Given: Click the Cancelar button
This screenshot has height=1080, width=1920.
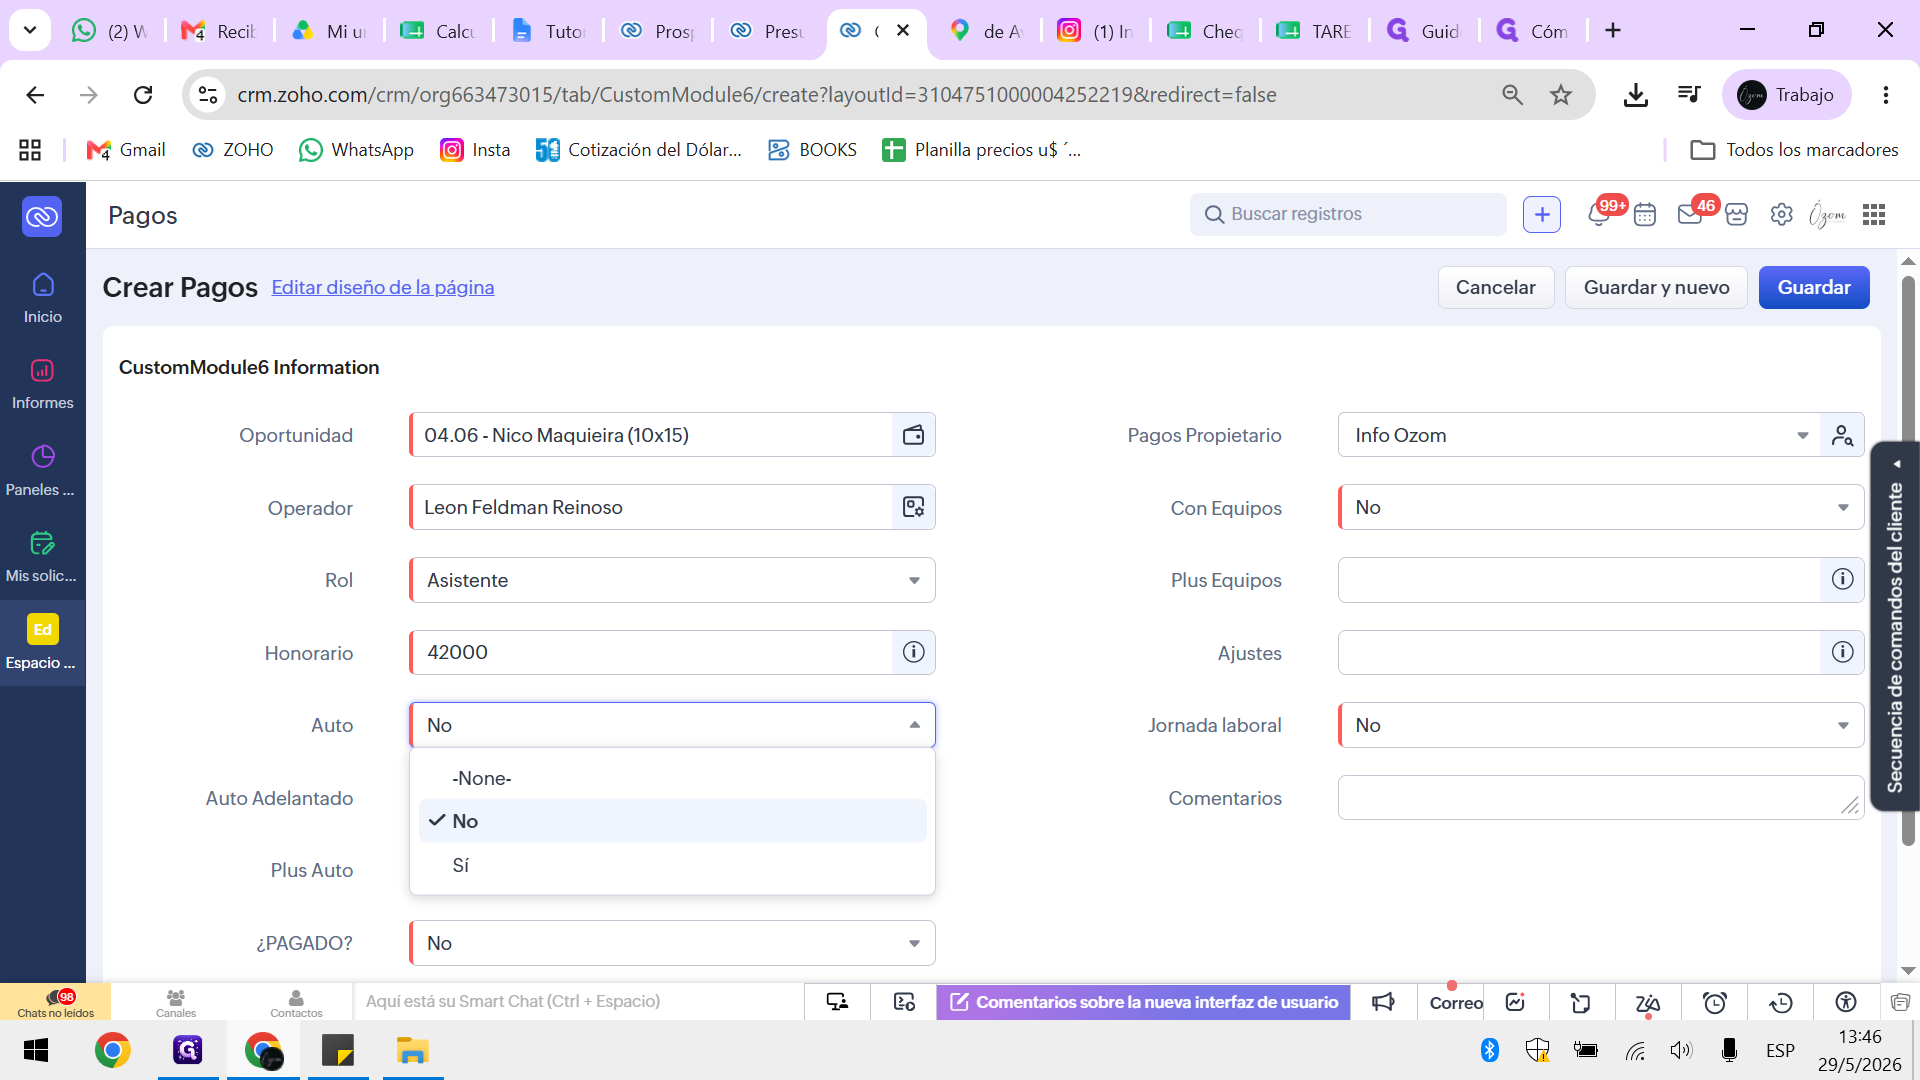Looking at the screenshot, I should pyautogui.click(x=1495, y=287).
